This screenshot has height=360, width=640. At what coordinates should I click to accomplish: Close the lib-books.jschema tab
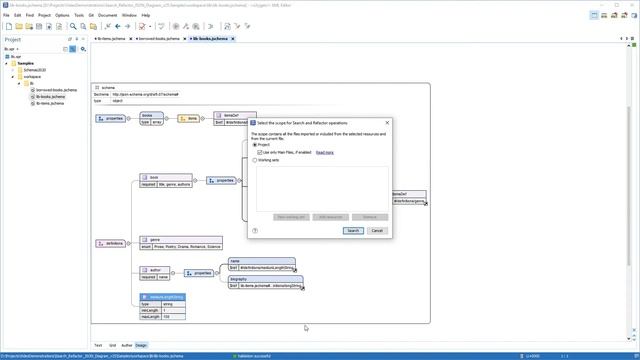tap(233, 39)
